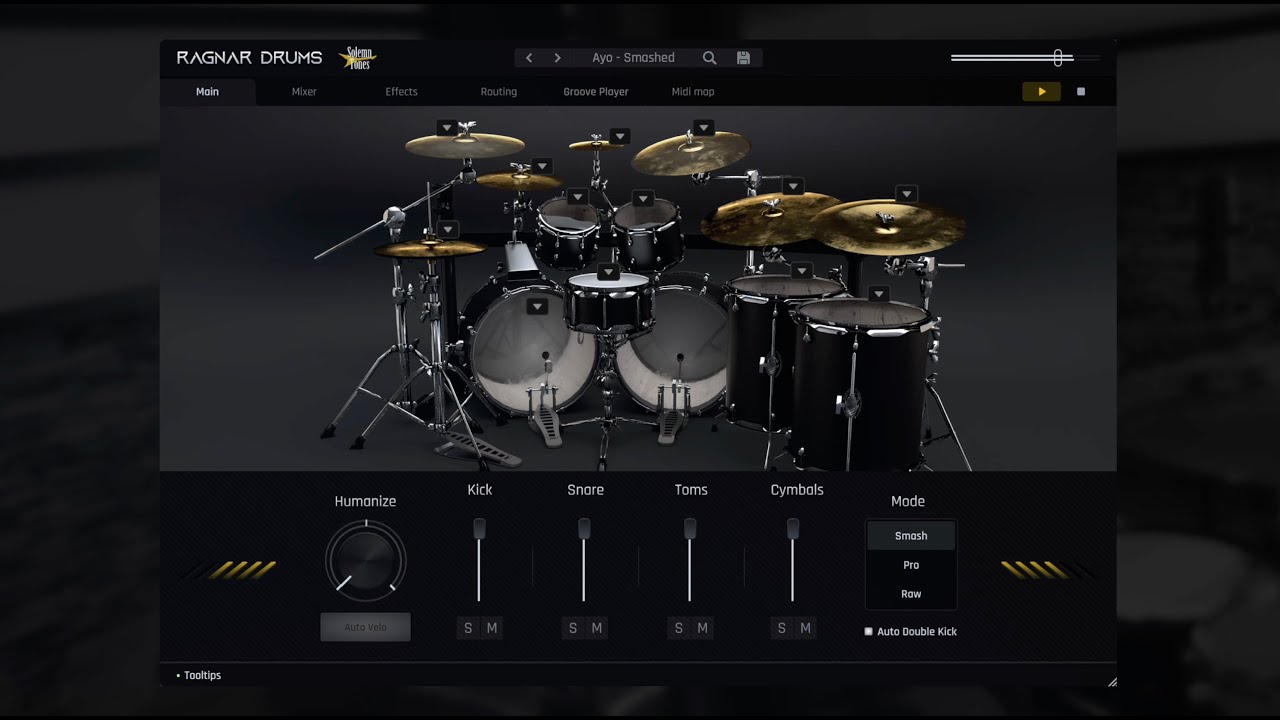Open dropdown above the small splash cymbal
Screen dimensions: 1280x720
pos(619,136)
